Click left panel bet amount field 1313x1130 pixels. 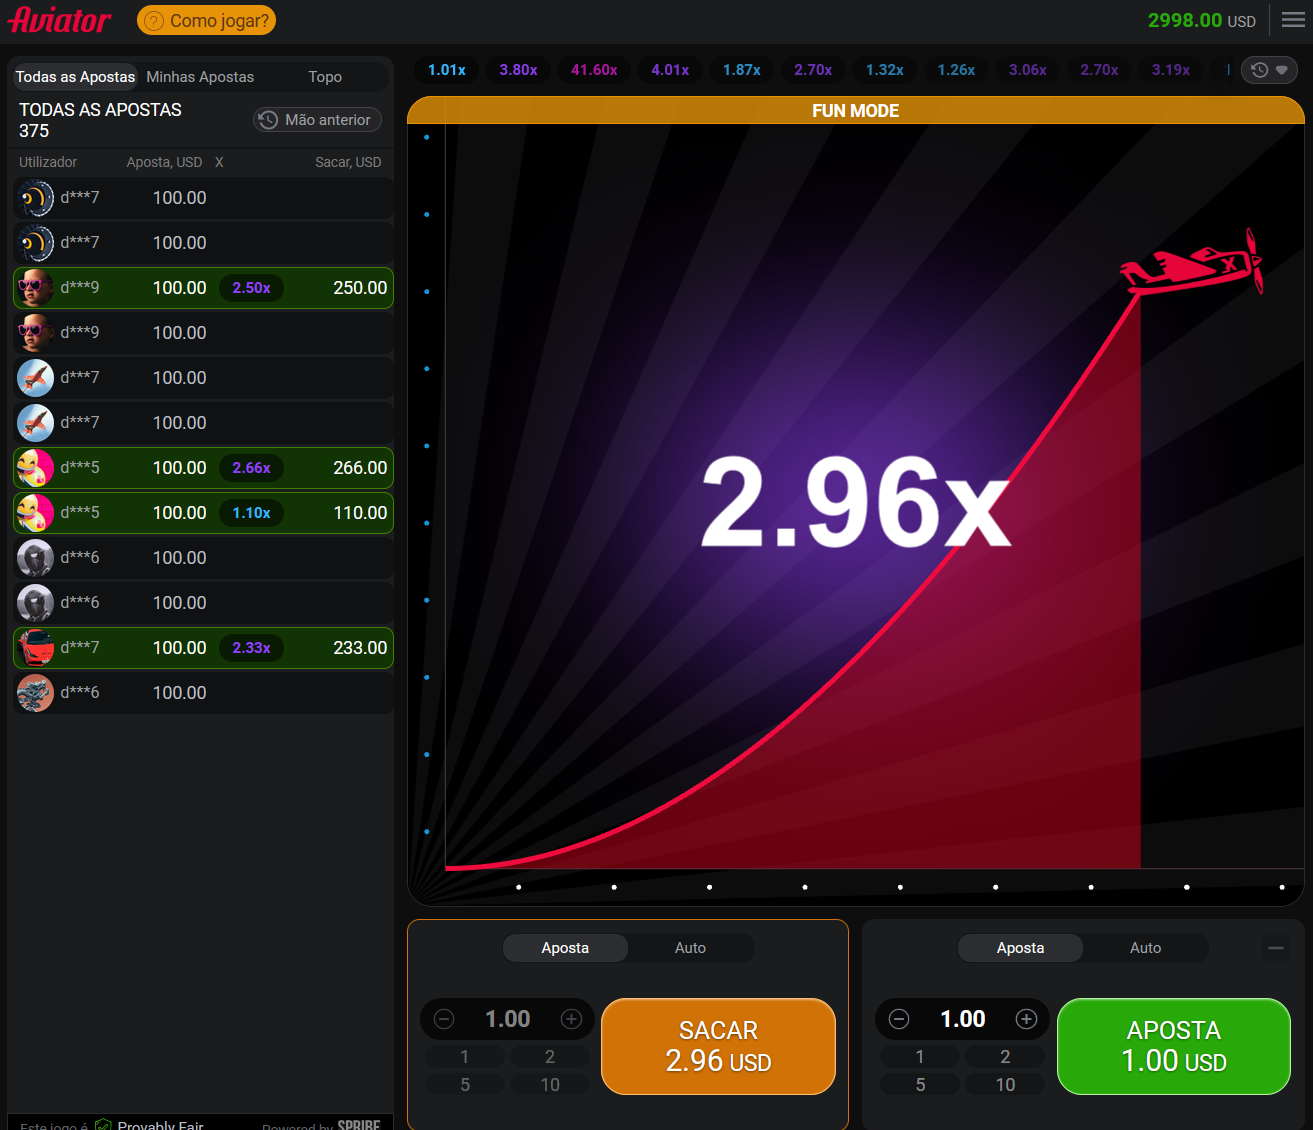click(508, 1019)
